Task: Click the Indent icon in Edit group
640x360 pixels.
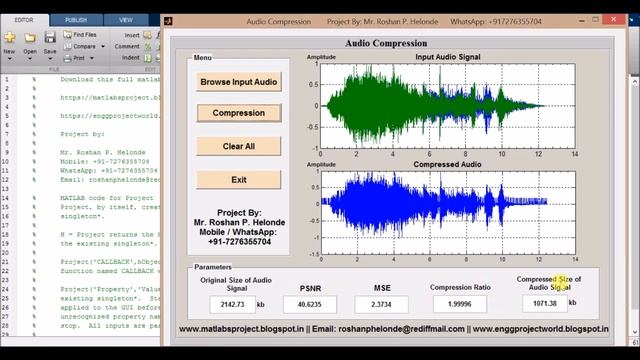Action: (x=147, y=58)
